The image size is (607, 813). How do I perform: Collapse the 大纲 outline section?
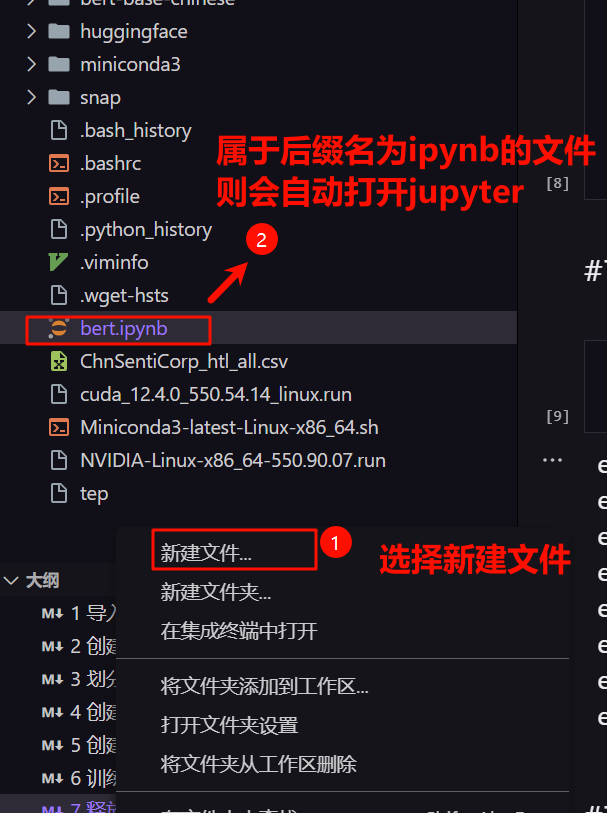click(11, 580)
